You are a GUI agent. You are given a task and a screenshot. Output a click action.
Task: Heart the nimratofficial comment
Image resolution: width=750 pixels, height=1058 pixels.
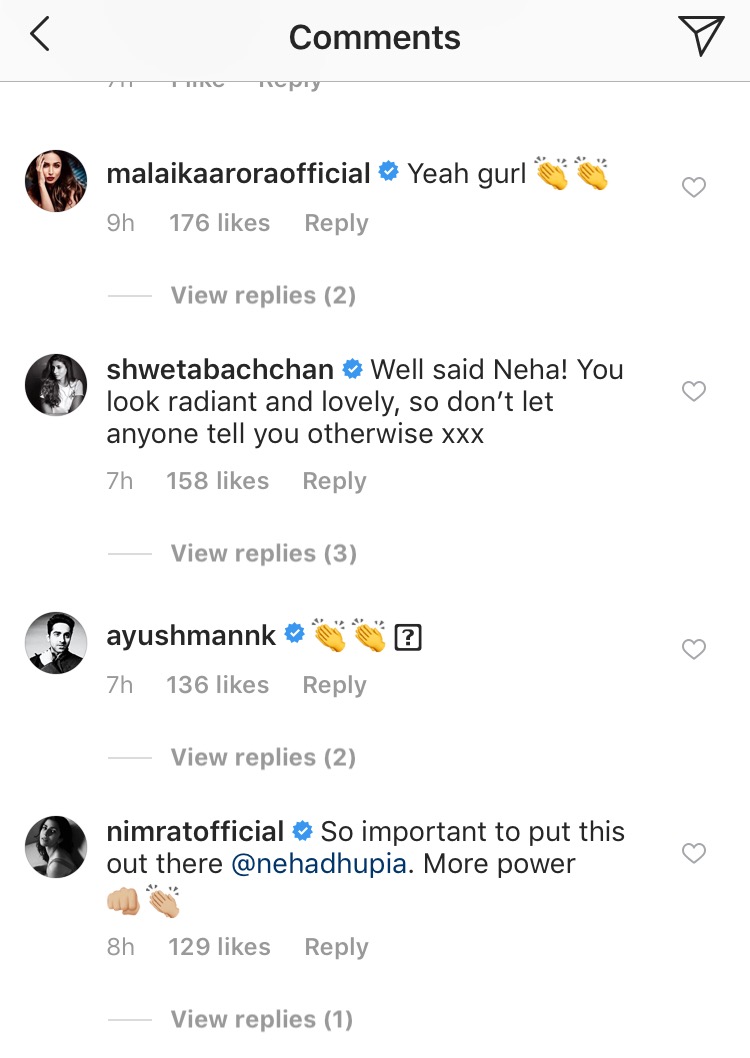tap(693, 853)
